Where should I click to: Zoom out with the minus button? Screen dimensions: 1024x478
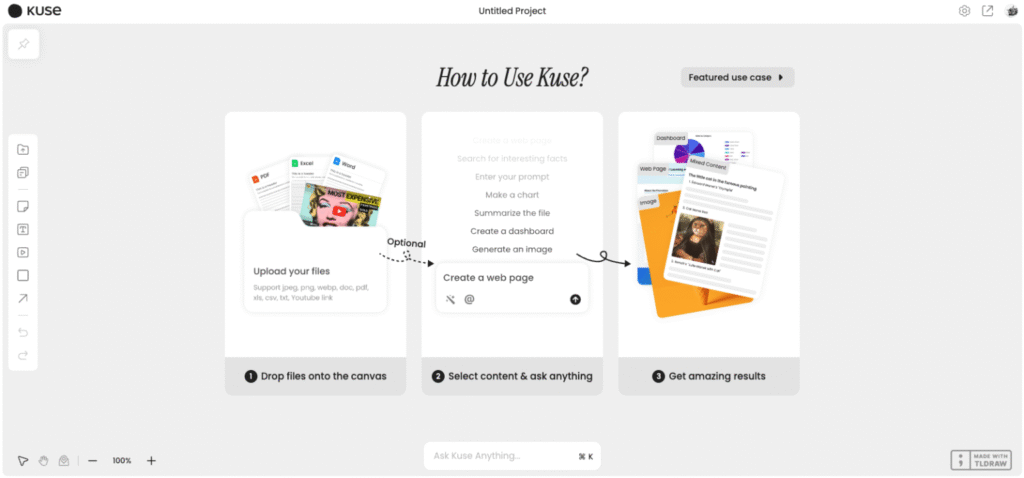click(x=92, y=460)
